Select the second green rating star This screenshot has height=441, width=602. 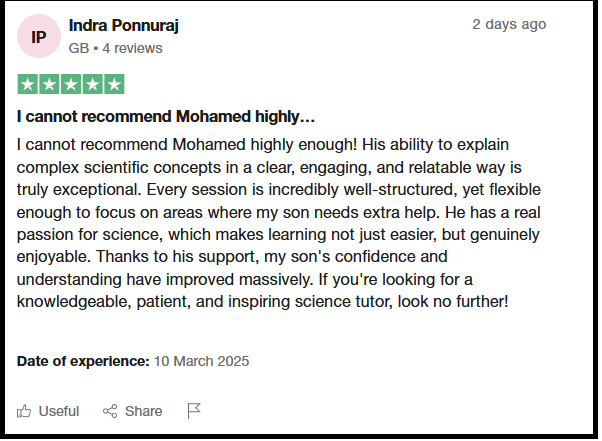point(49,84)
